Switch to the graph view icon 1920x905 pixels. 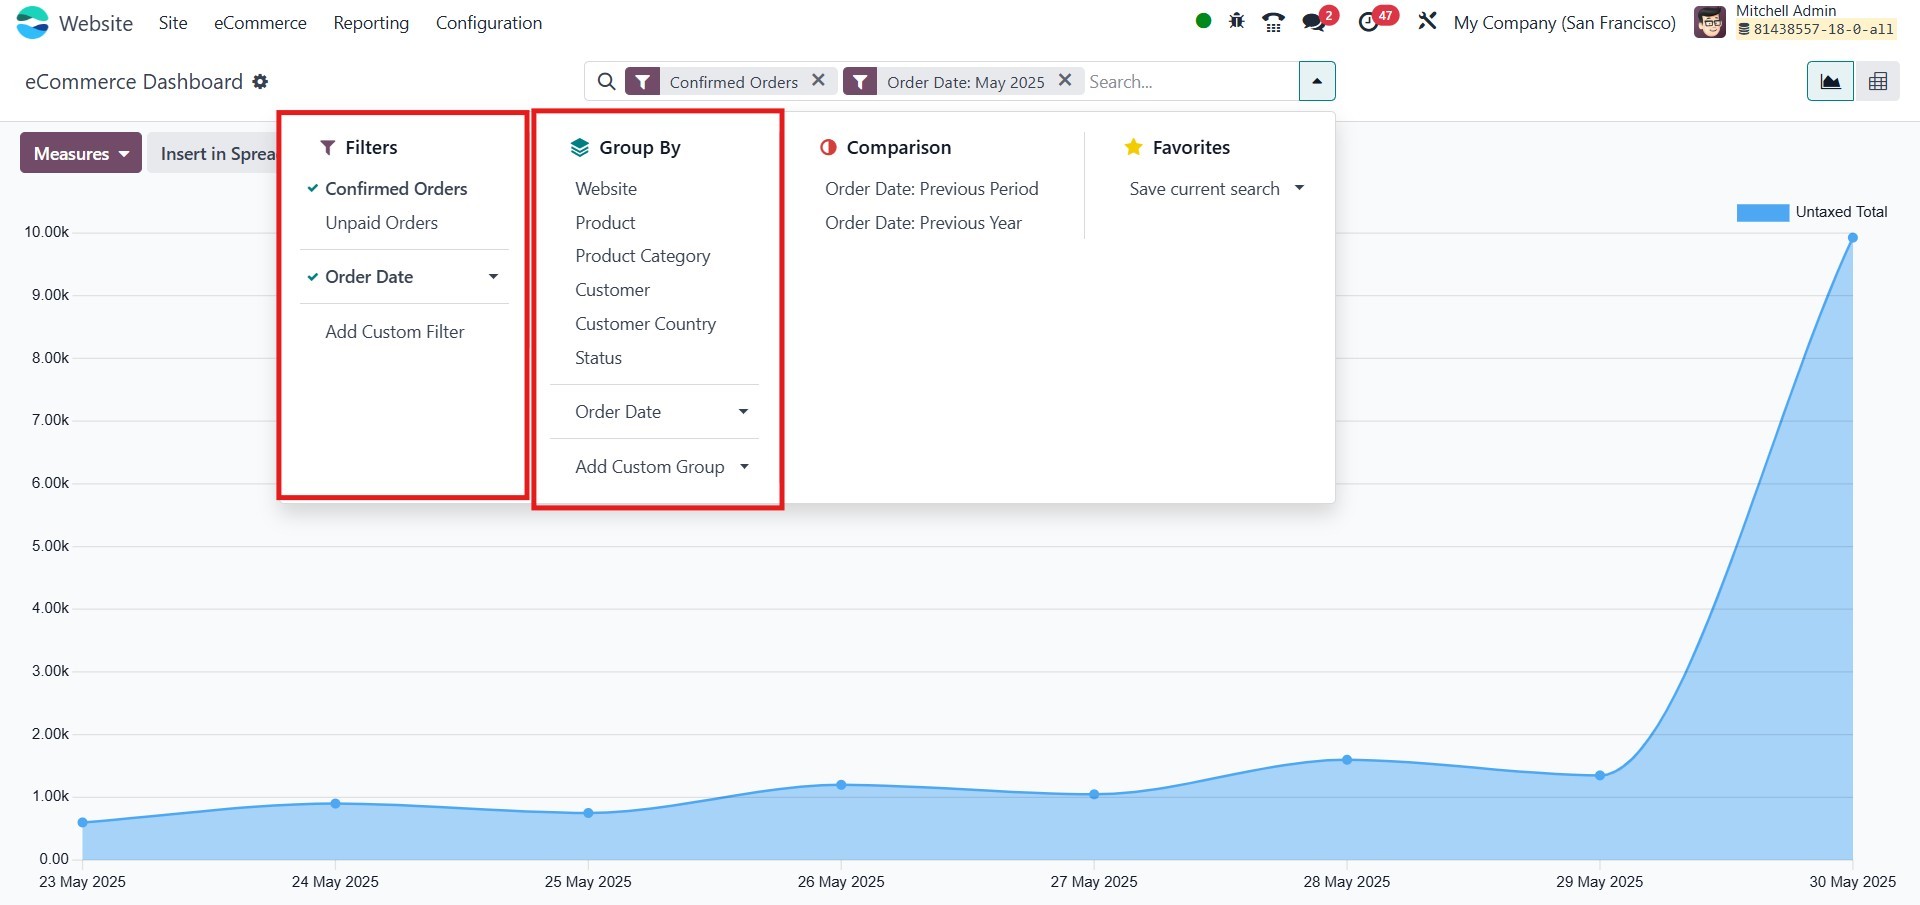click(1830, 82)
